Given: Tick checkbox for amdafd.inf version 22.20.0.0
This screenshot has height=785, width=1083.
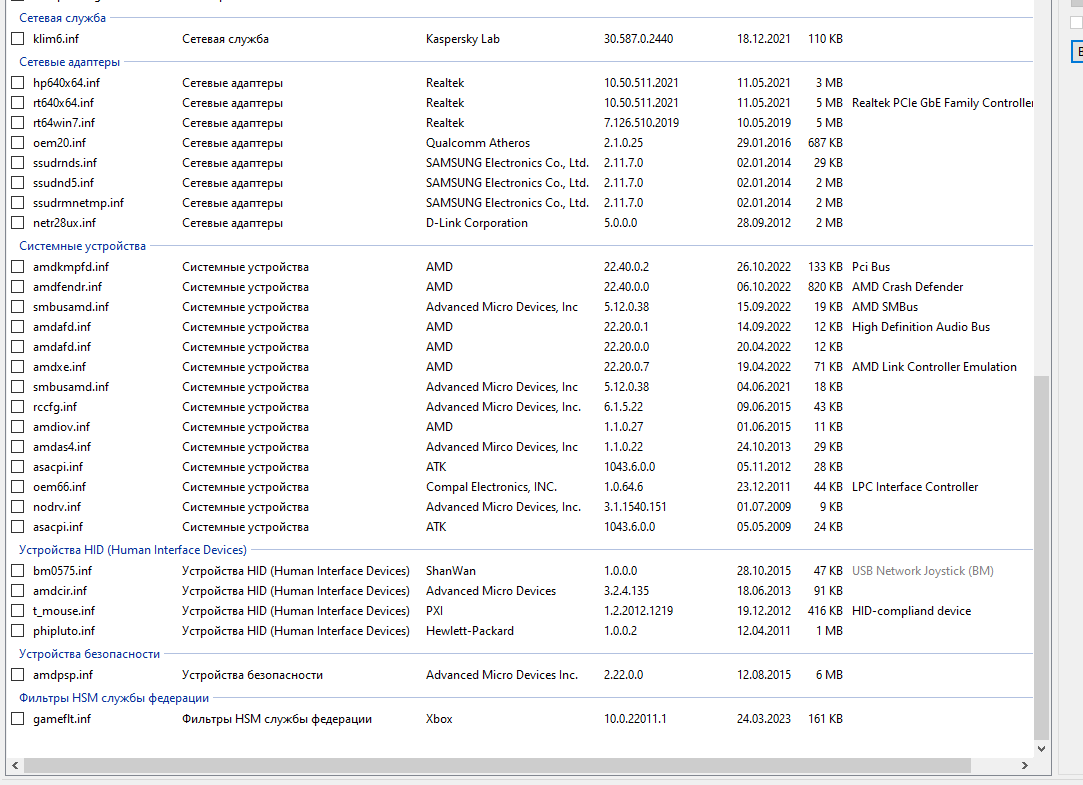Looking at the screenshot, I should click(18, 347).
